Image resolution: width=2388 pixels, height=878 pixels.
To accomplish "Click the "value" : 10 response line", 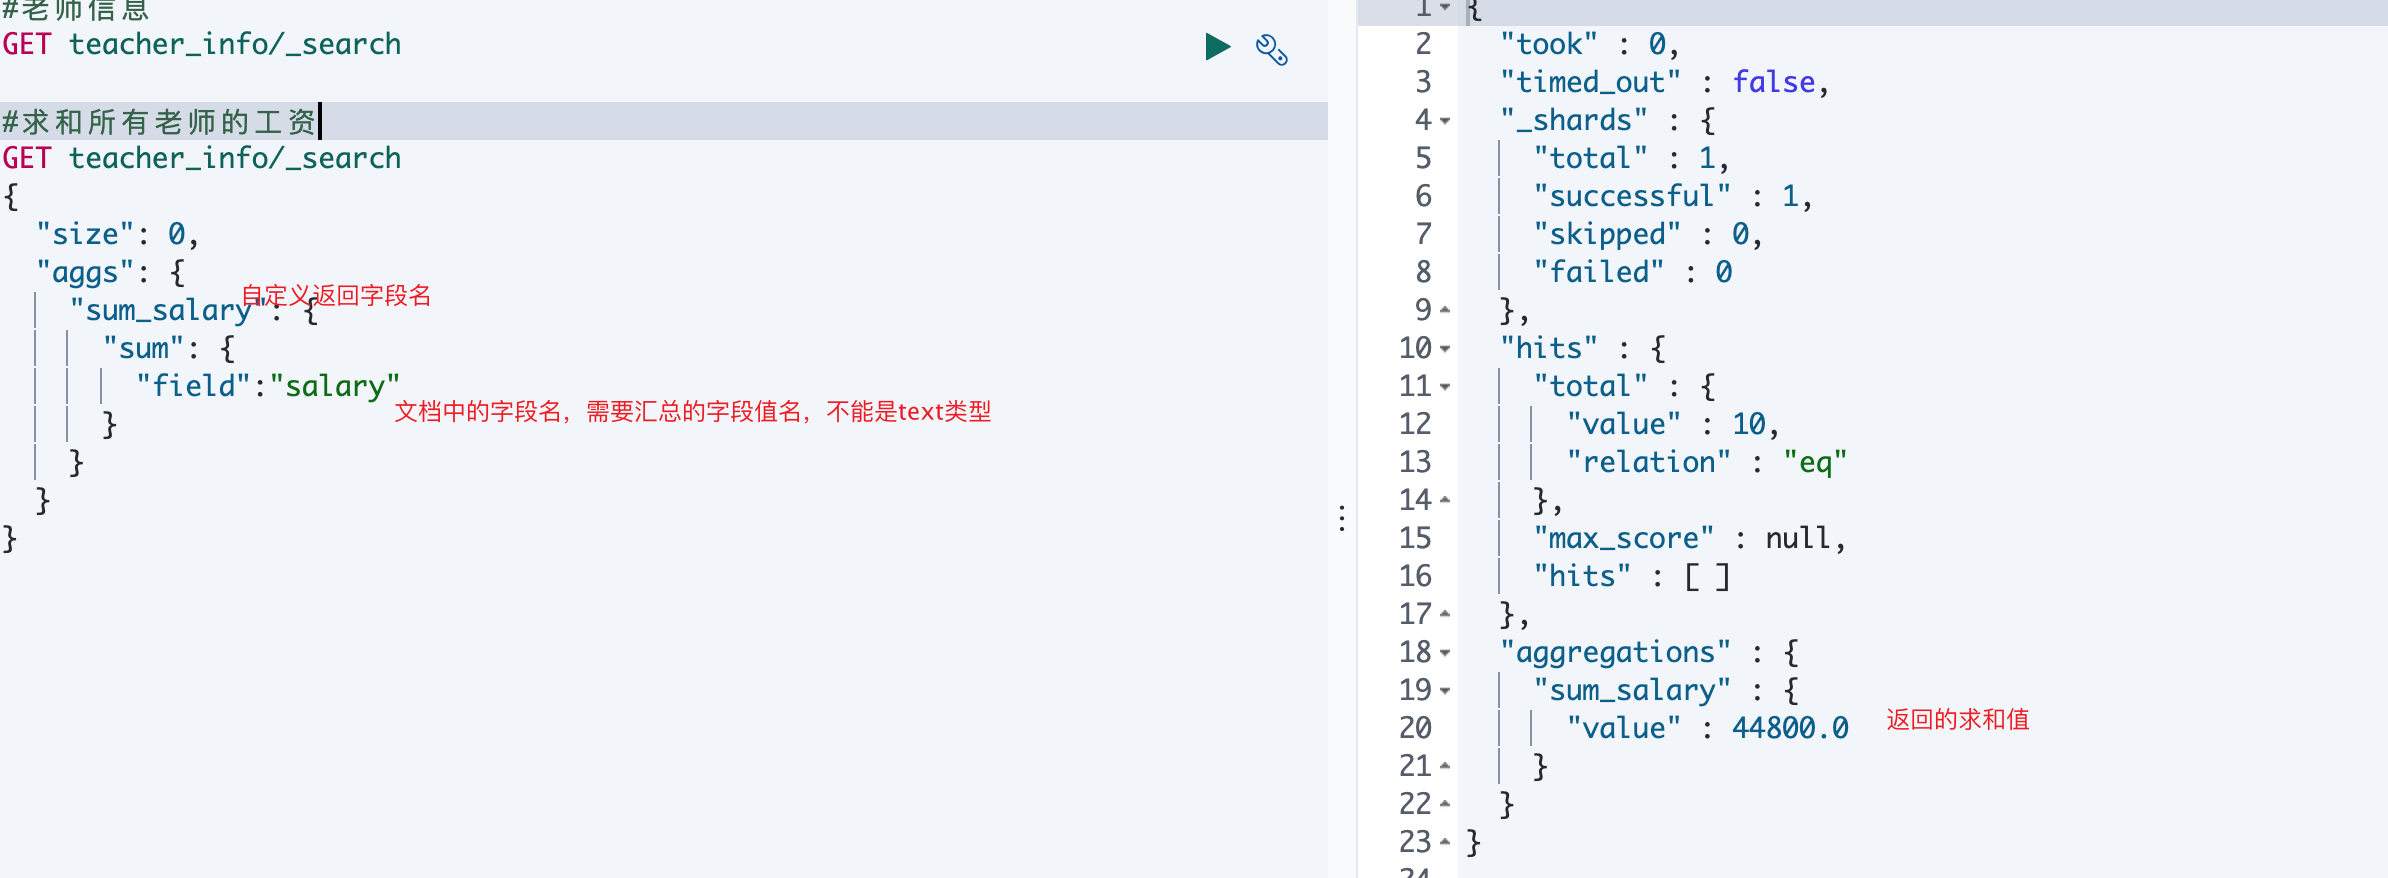I will (x=1673, y=425).
